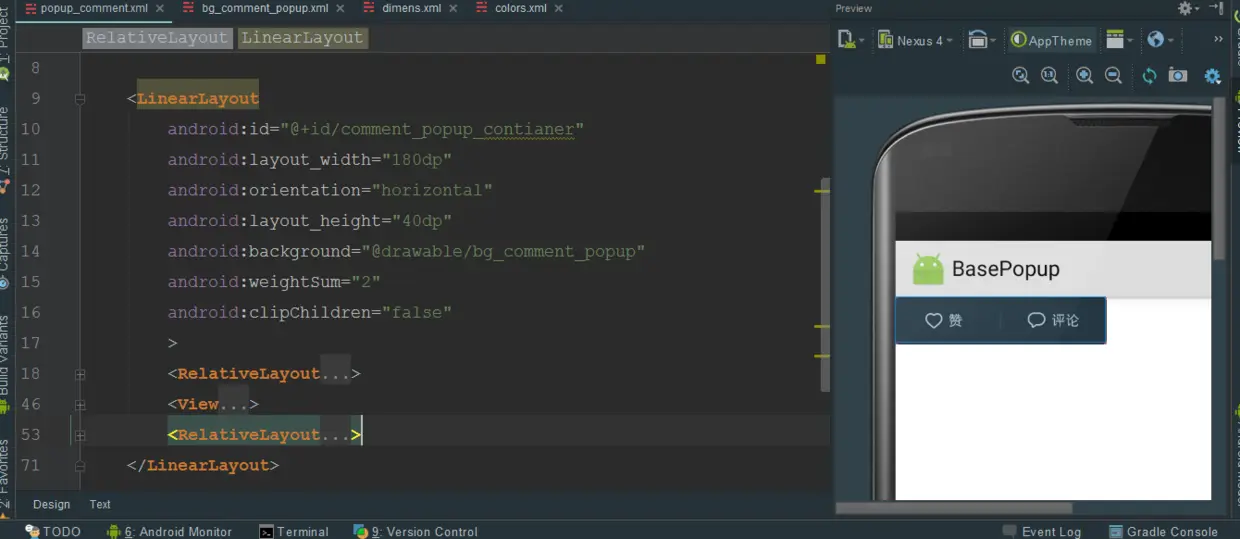Click the @drawable/bg_comment_popup value

click(503, 252)
